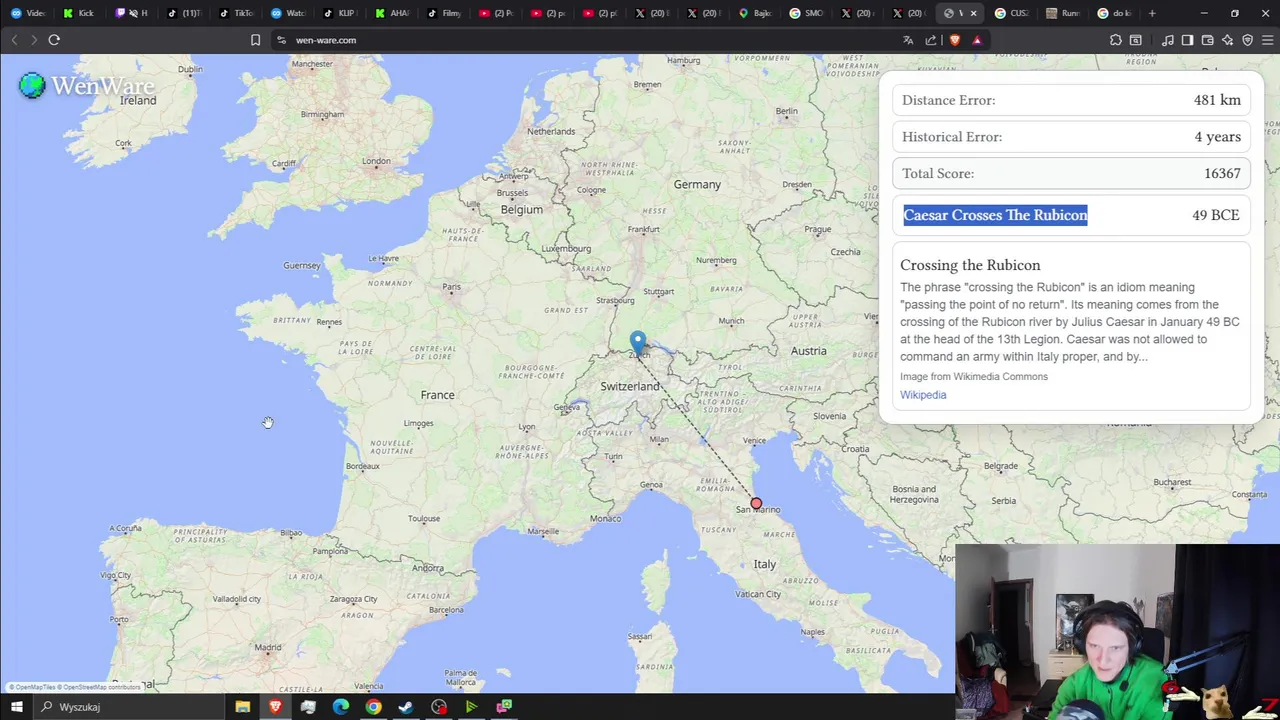Open Steam from the taskbar
1280x720 pixels.
coord(406,707)
